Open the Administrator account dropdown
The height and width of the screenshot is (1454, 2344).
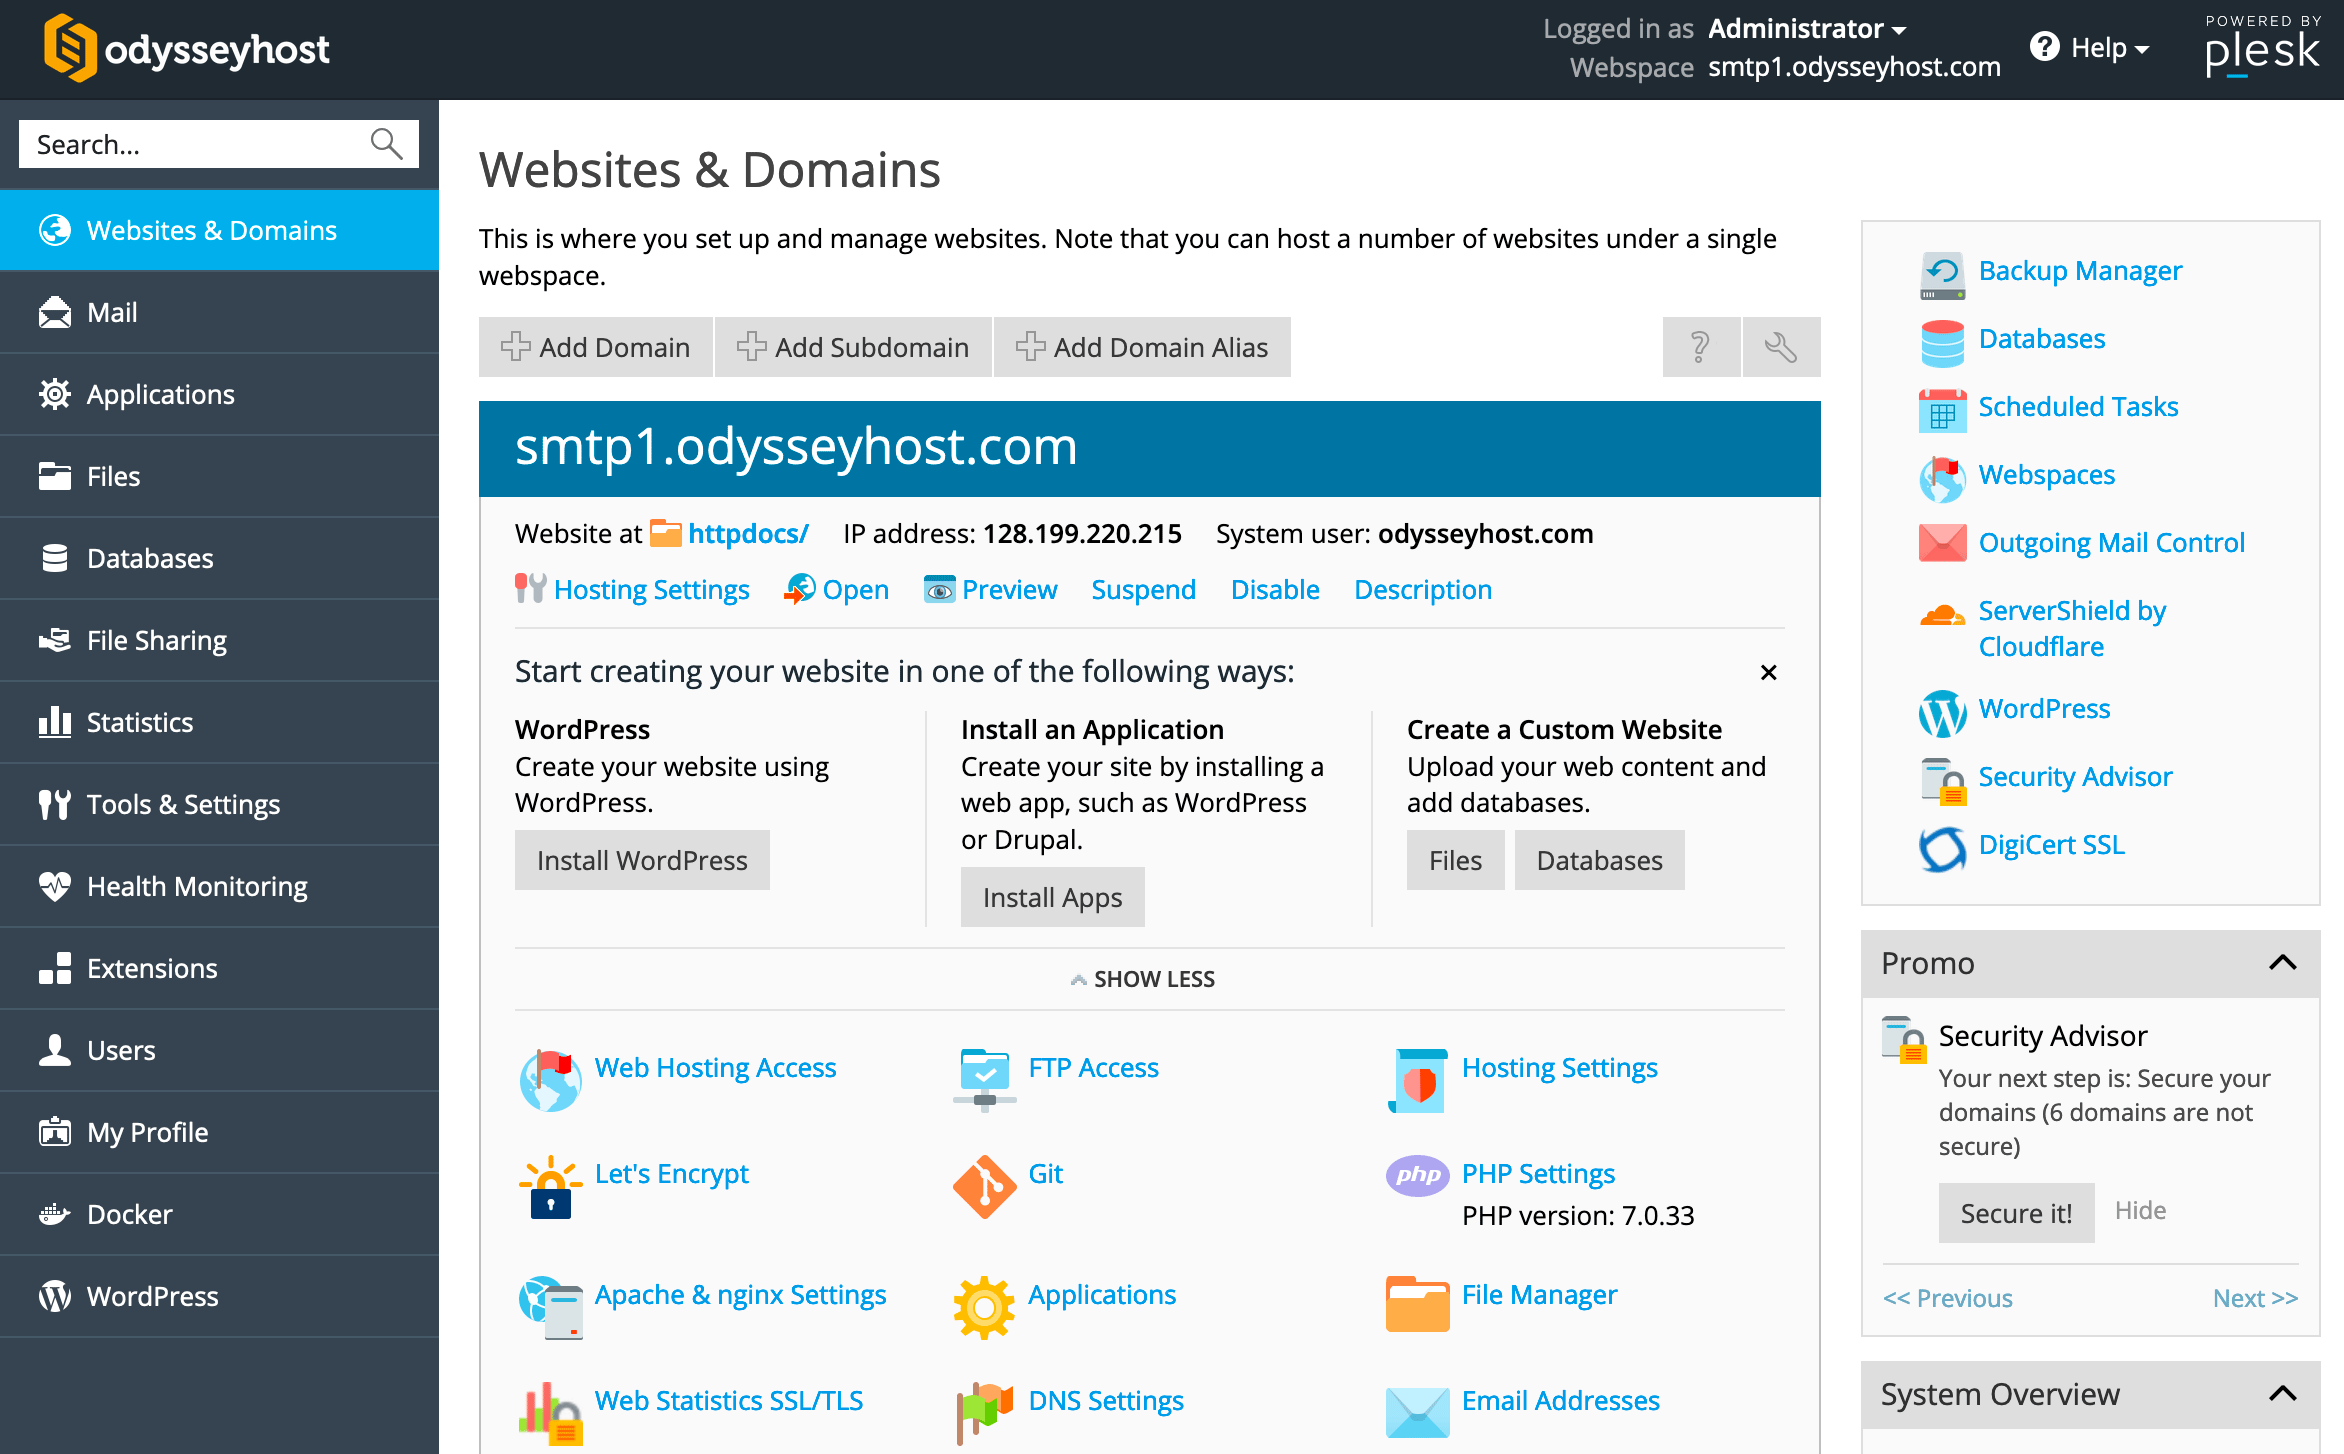pyautogui.click(x=1806, y=29)
